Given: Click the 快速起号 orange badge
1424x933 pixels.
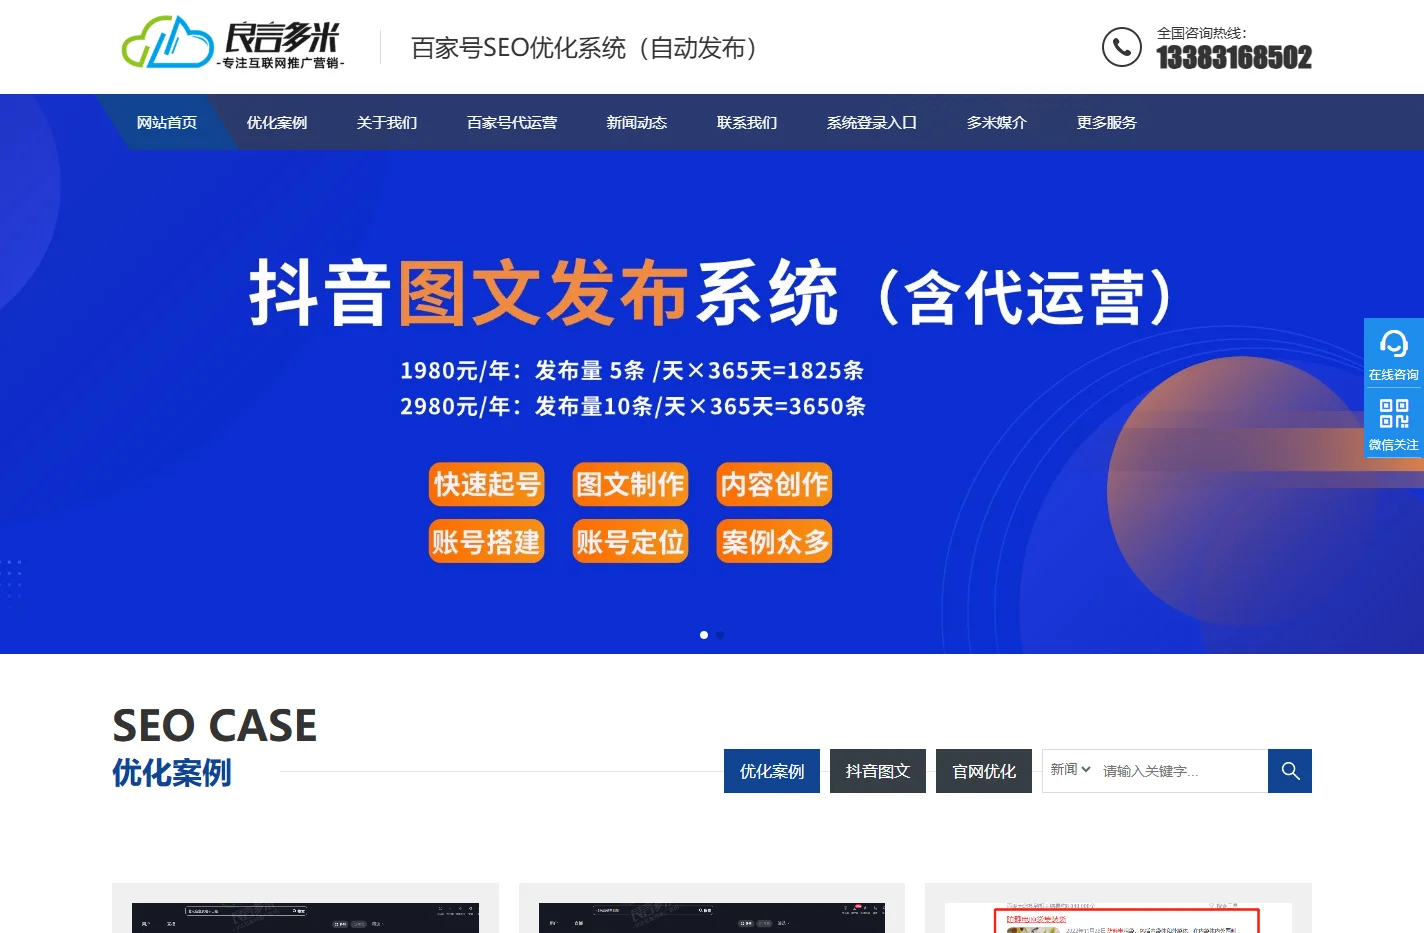Looking at the screenshot, I should pos(487,484).
